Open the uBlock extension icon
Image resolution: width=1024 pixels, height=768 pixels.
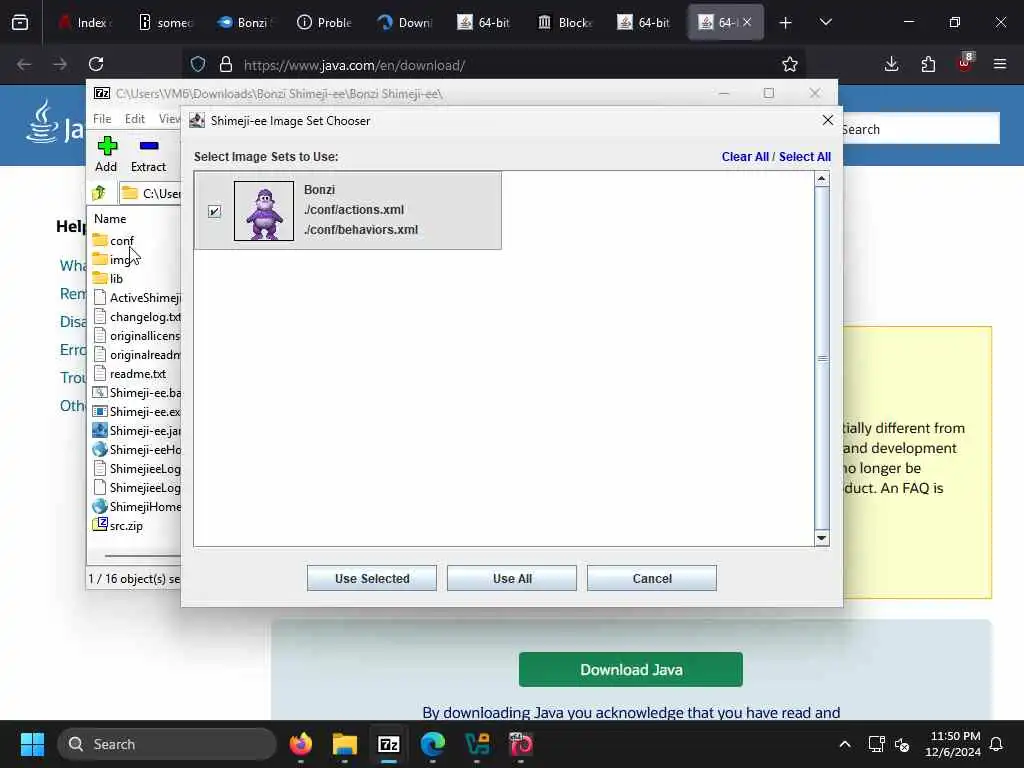965,64
